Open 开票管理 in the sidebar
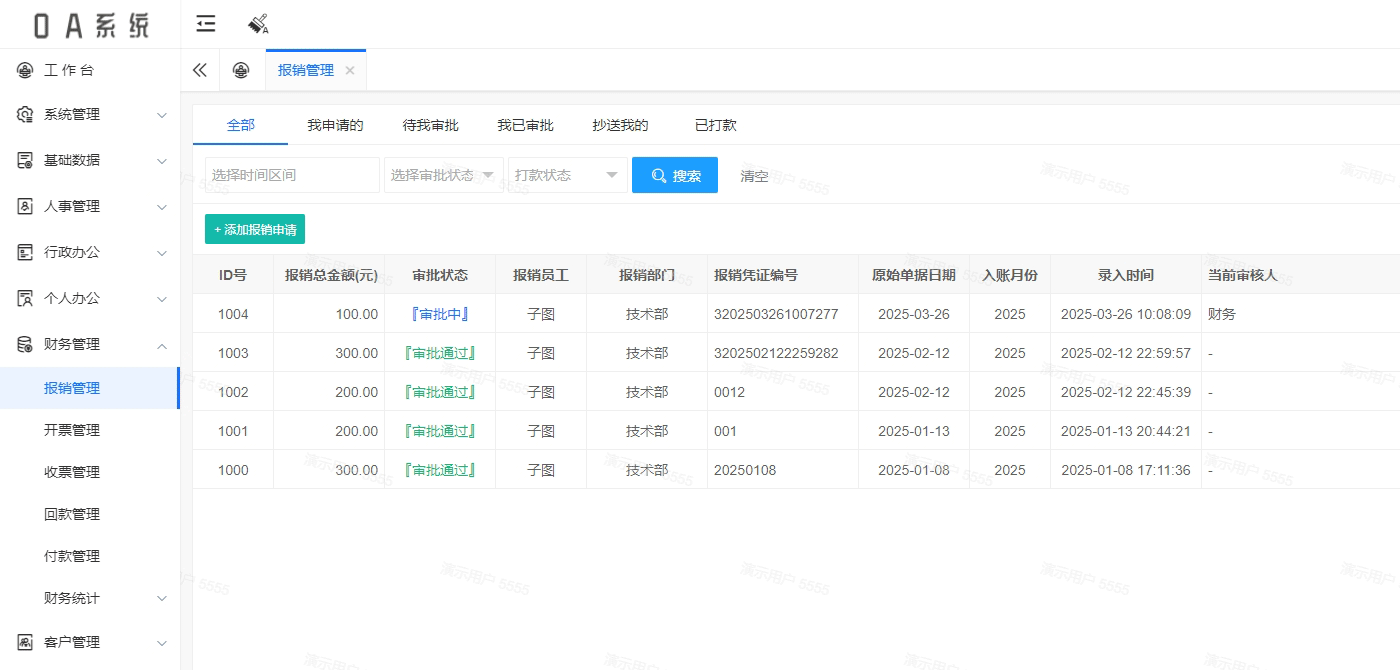The width and height of the screenshot is (1400, 670). [72, 430]
